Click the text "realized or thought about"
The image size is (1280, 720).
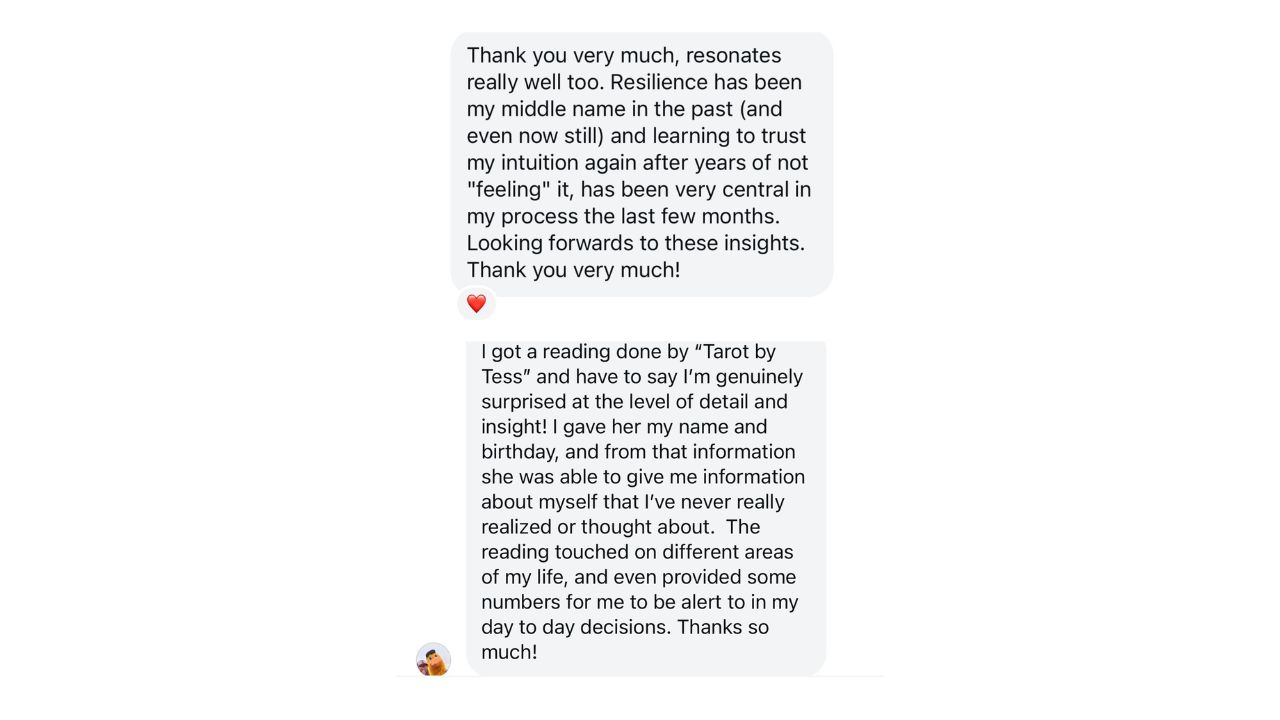tap(595, 527)
